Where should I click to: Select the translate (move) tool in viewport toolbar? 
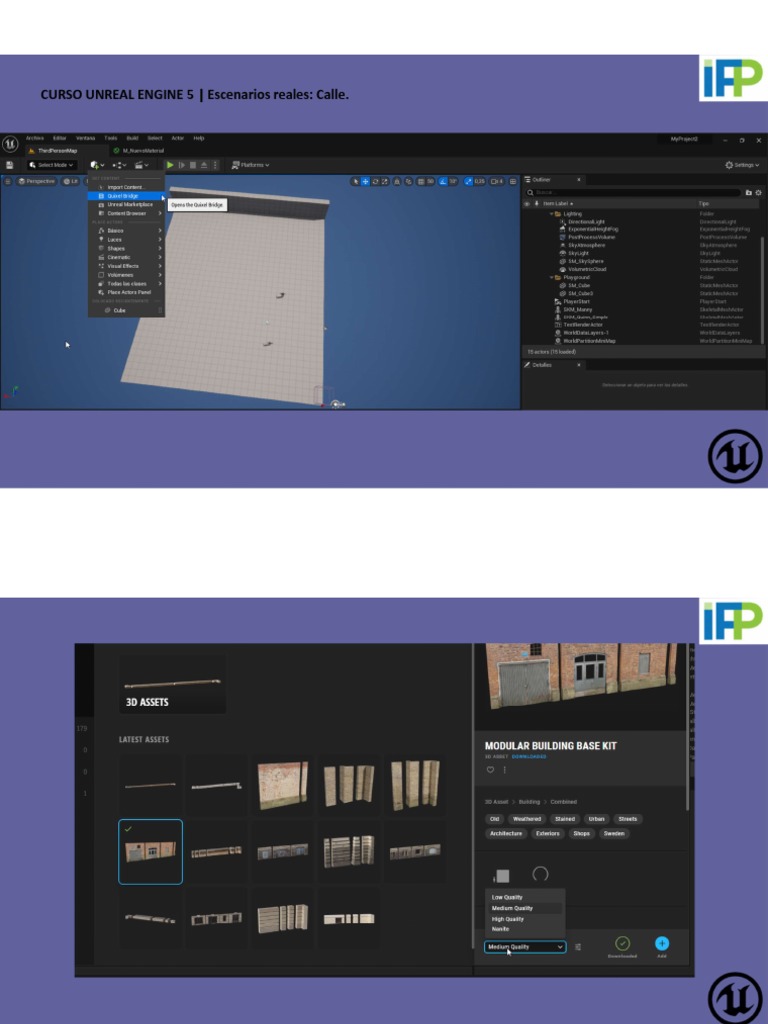[365, 181]
